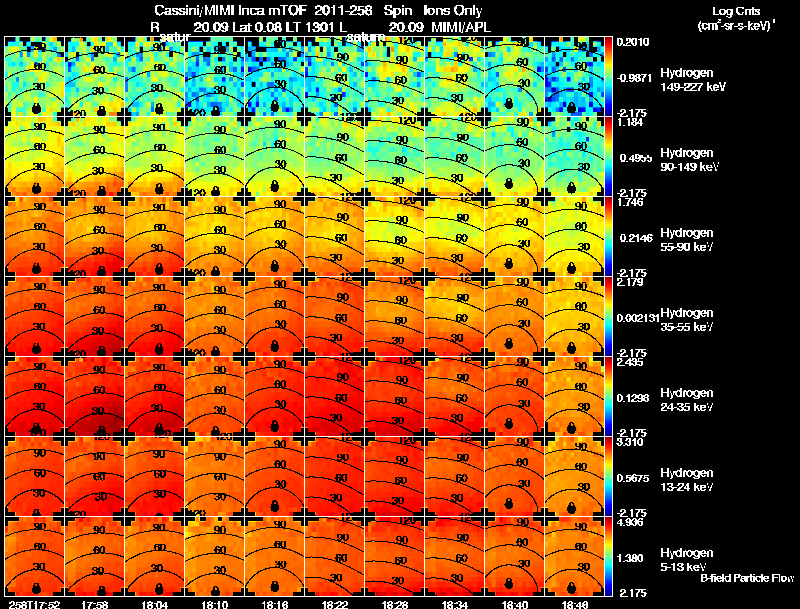Click the colorbar value '-0.9871'

coord(634,78)
